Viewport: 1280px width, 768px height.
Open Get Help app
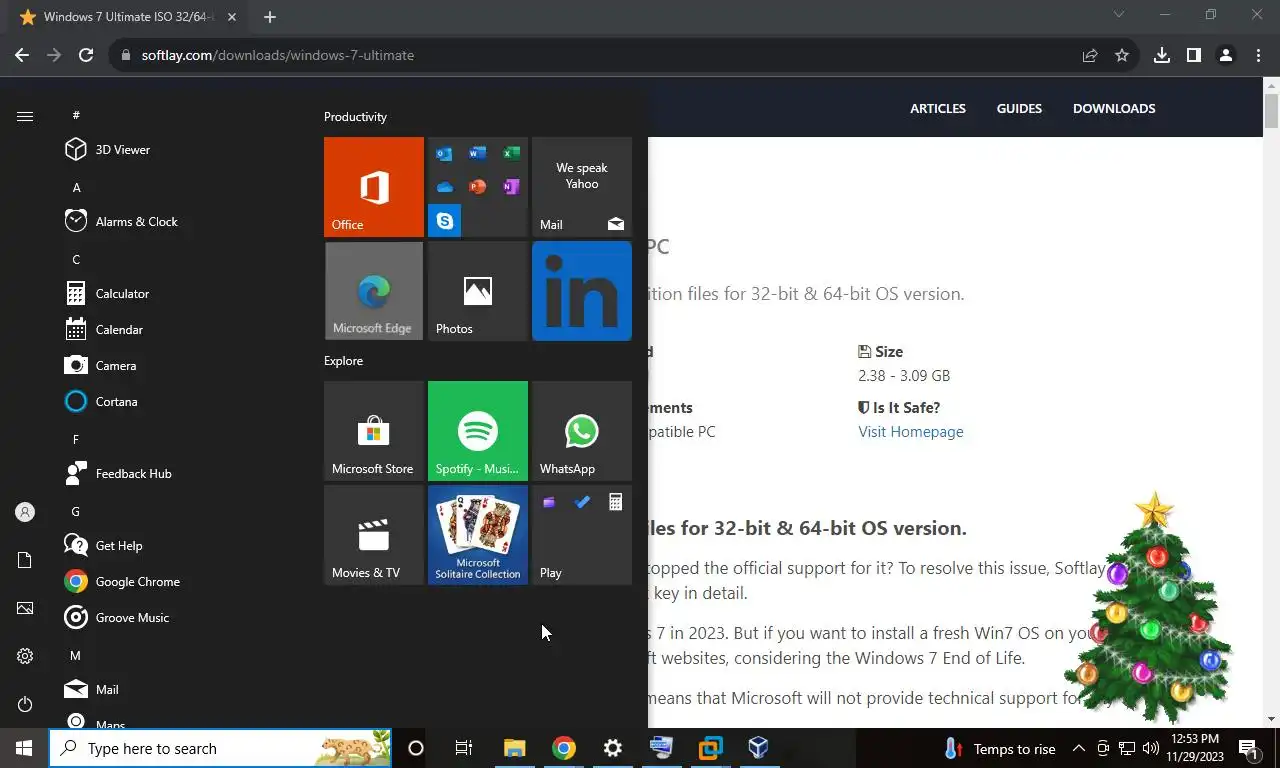pos(184,546)
